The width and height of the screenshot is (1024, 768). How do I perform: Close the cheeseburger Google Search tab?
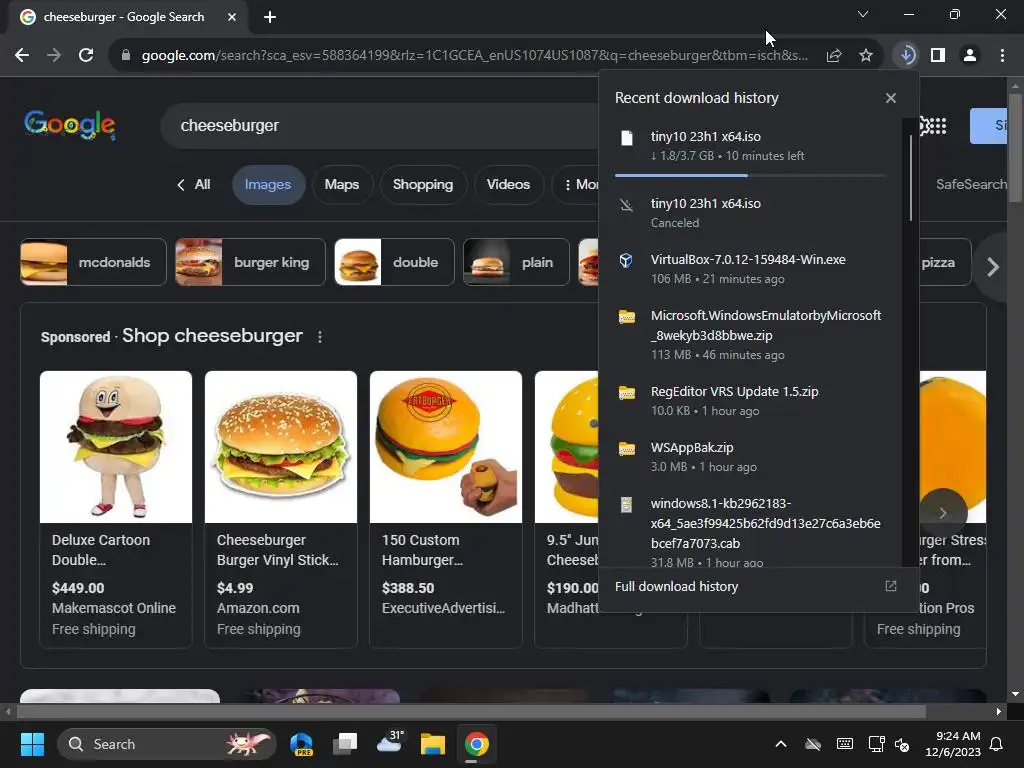pyautogui.click(x=232, y=17)
